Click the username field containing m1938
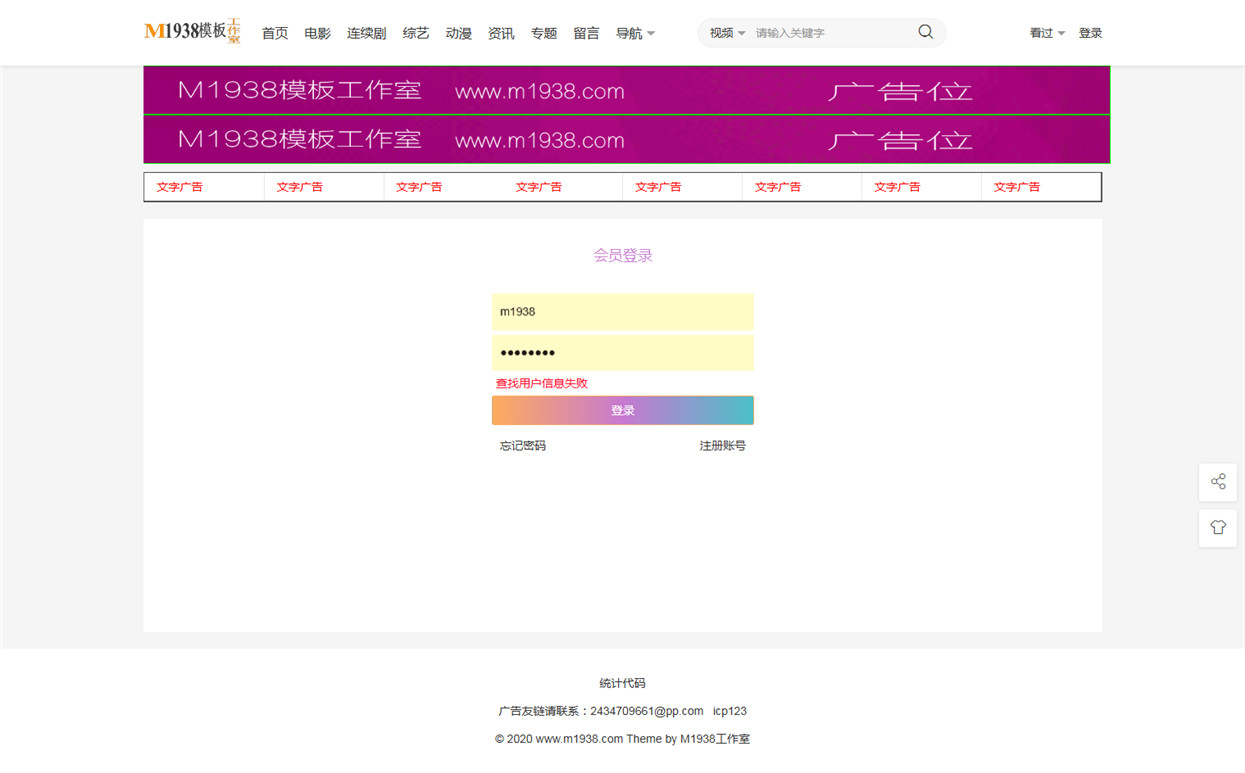1245x773 pixels. tap(623, 312)
